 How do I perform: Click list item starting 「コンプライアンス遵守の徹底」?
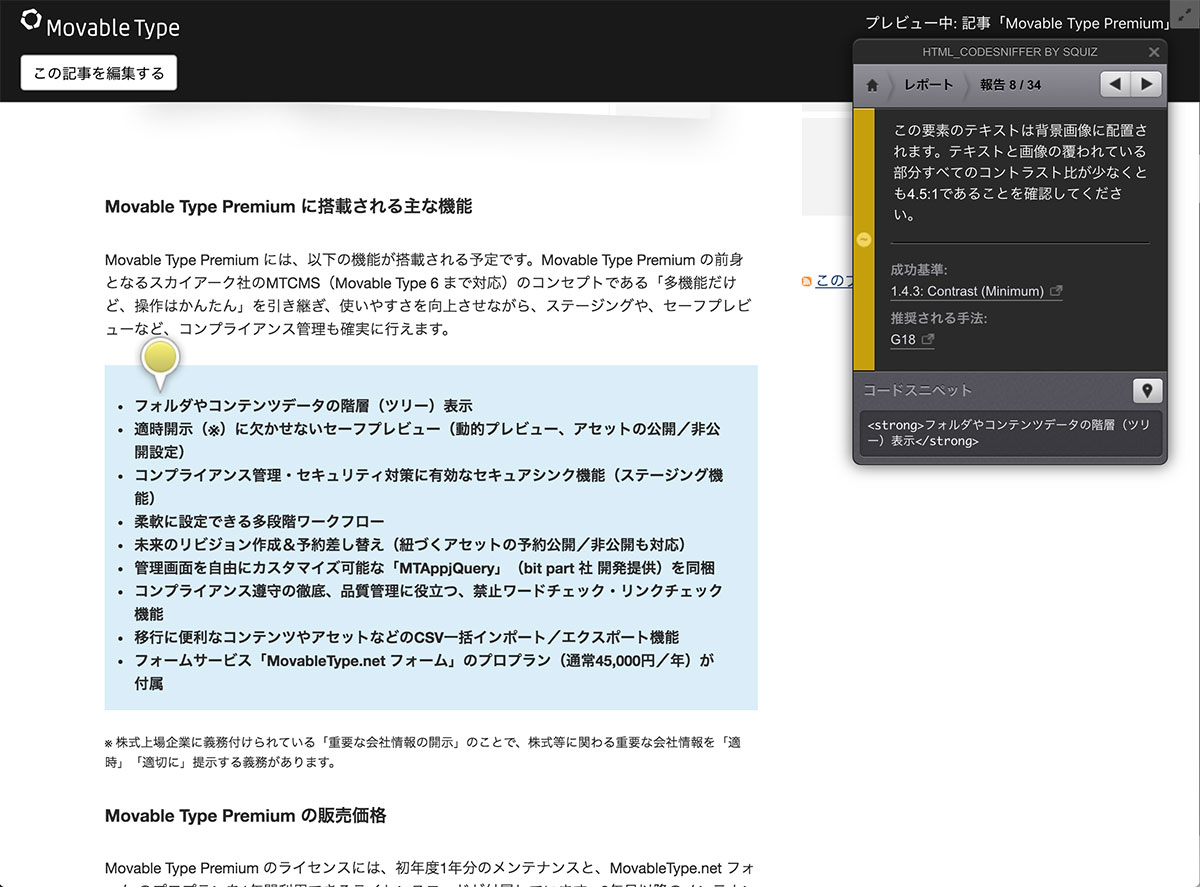[428, 602]
